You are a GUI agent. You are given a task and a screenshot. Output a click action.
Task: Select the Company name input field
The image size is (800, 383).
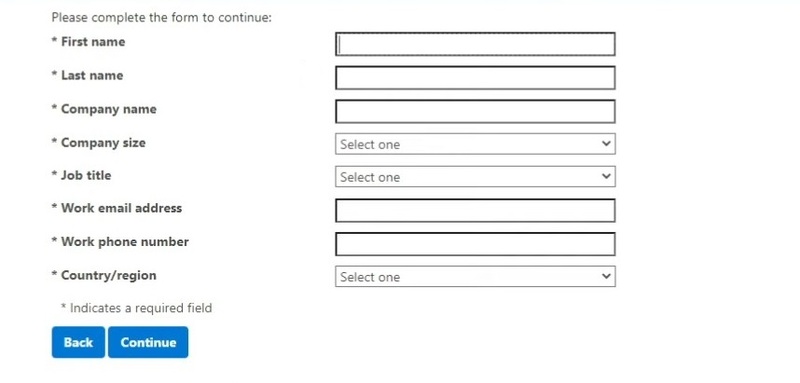point(475,111)
